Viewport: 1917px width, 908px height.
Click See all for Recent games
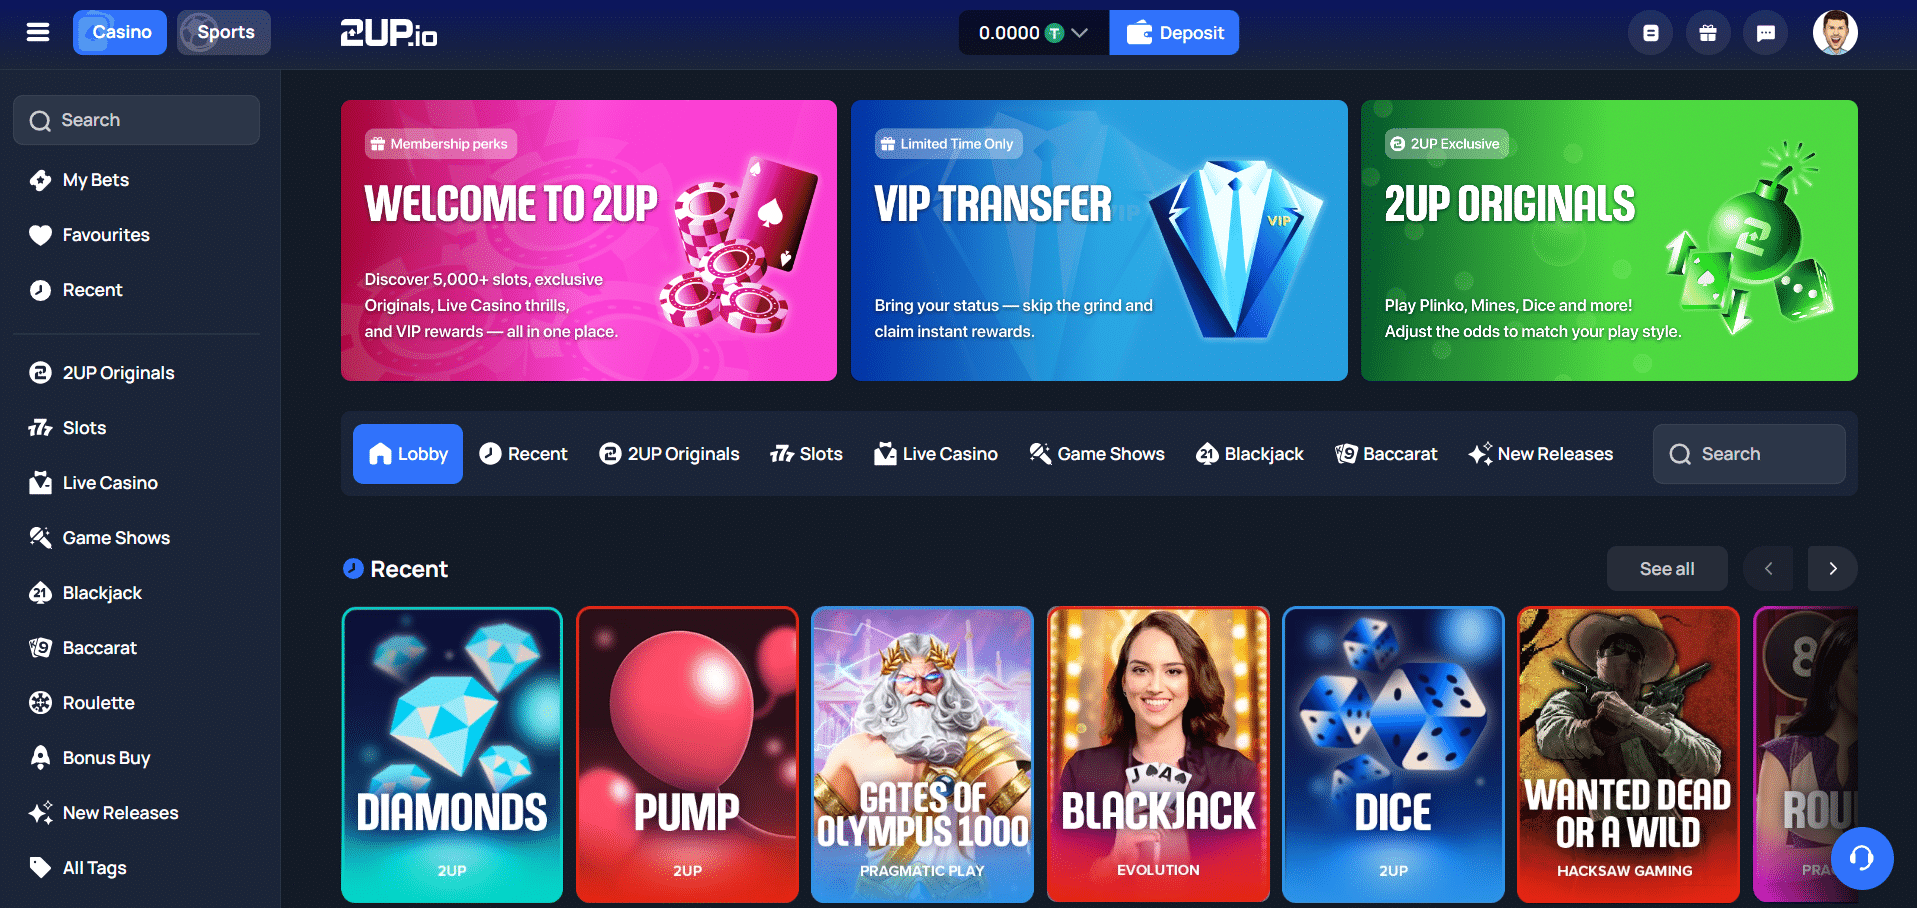[x=1667, y=569]
